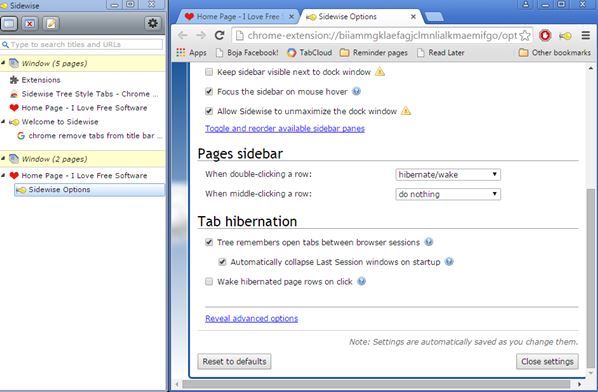Enable Wake hibernated page rows on click
The height and width of the screenshot is (392, 598).
click(x=209, y=281)
